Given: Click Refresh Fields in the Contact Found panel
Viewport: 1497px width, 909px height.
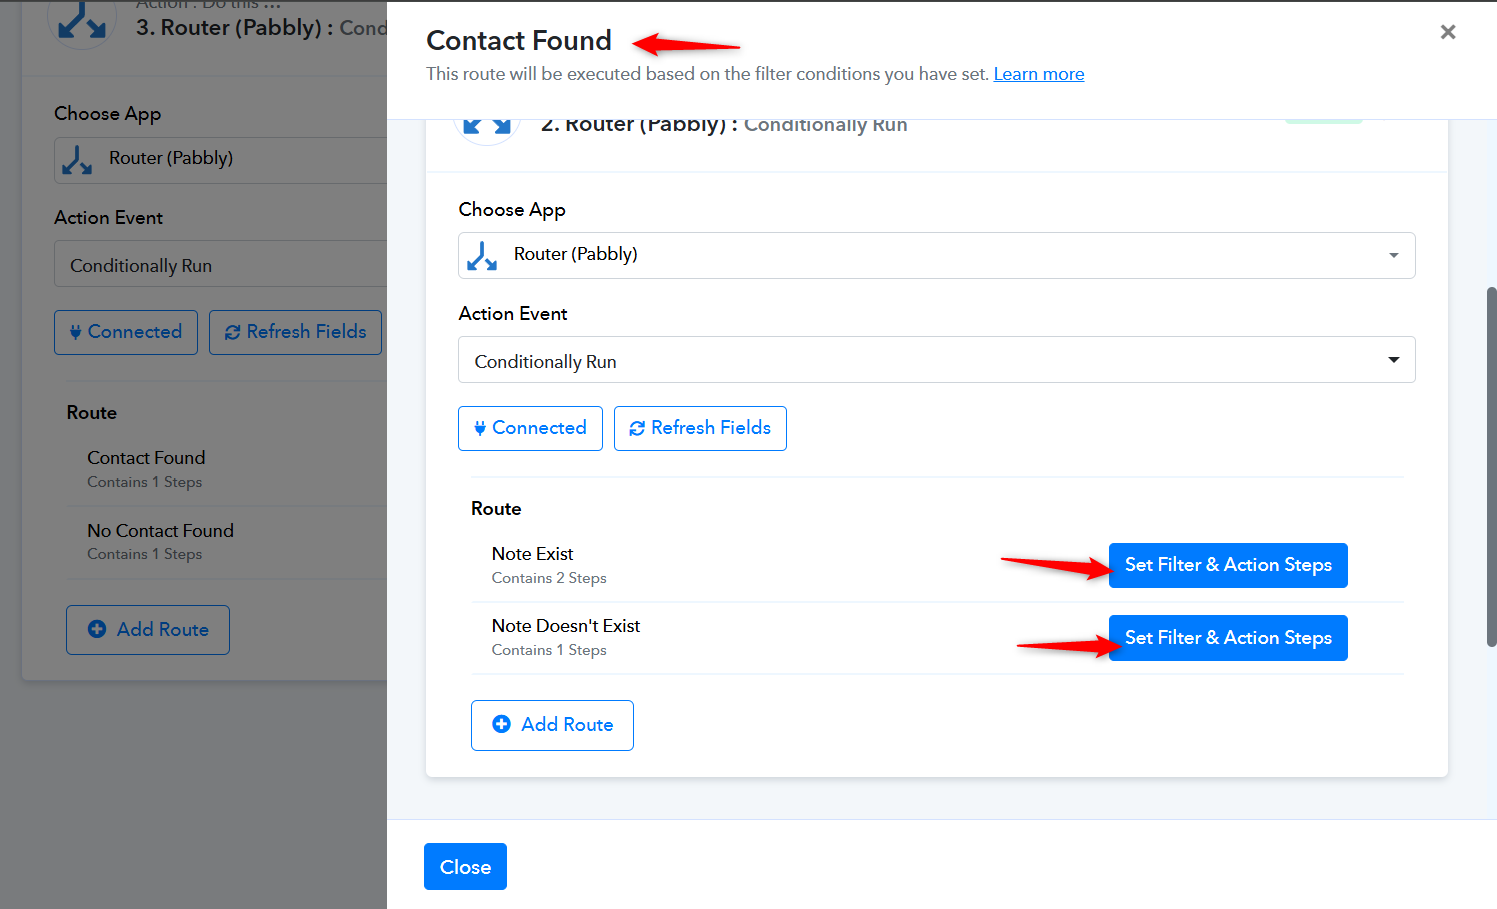Looking at the screenshot, I should pyautogui.click(x=700, y=428).
